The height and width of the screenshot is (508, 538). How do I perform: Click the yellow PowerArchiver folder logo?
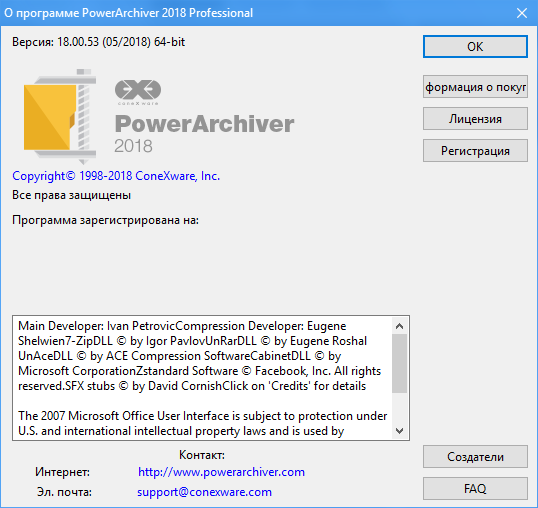(x=60, y=117)
